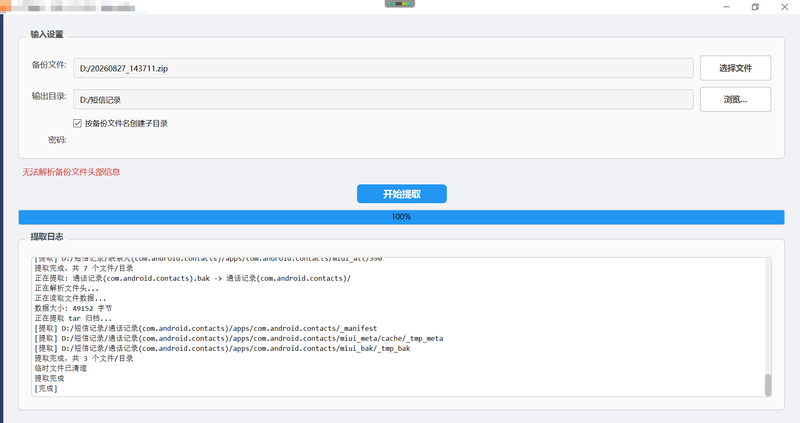Select log line 正在解析文件头...

click(x=66, y=288)
